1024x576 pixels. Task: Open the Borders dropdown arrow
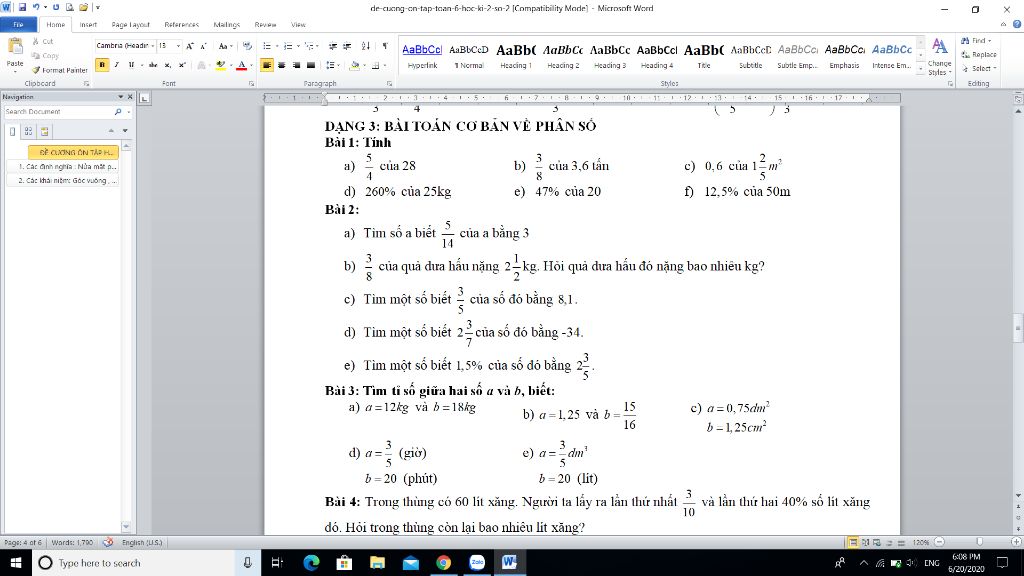tap(385, 65)
